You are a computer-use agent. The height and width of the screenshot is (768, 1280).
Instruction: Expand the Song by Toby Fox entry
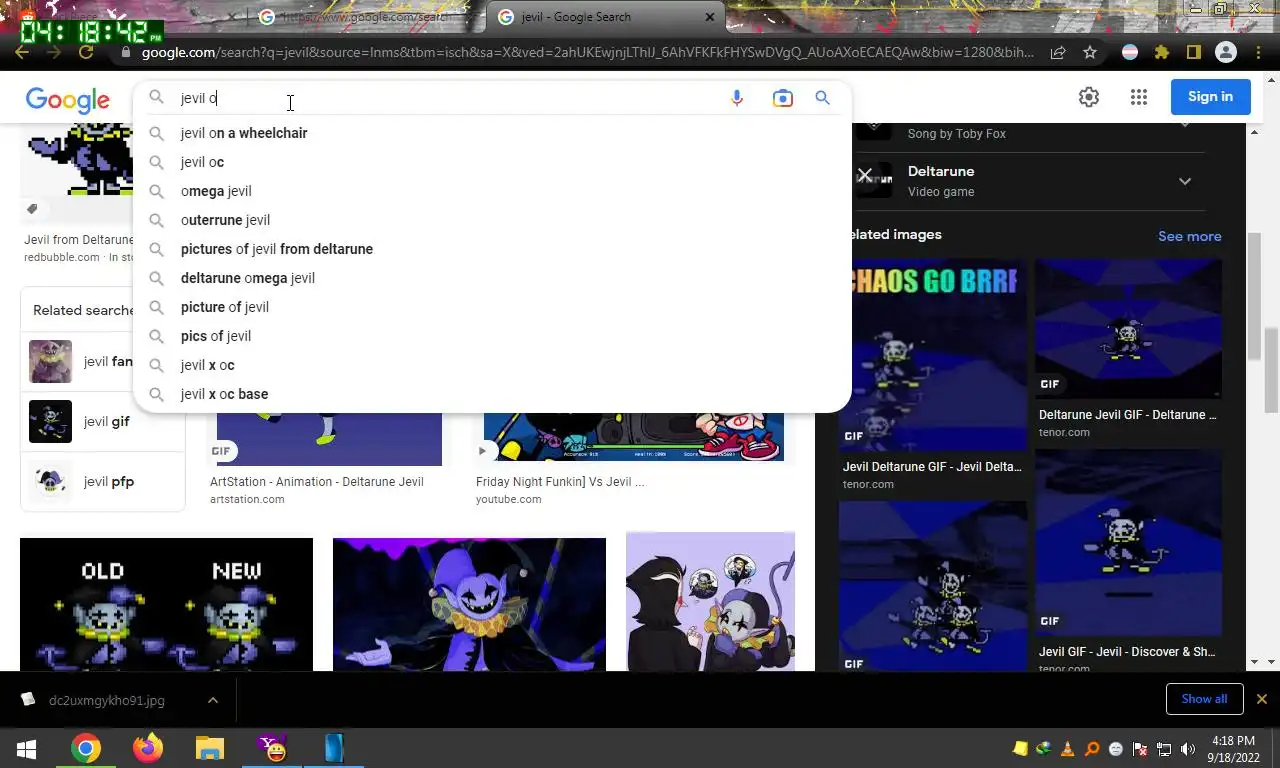1185,123
